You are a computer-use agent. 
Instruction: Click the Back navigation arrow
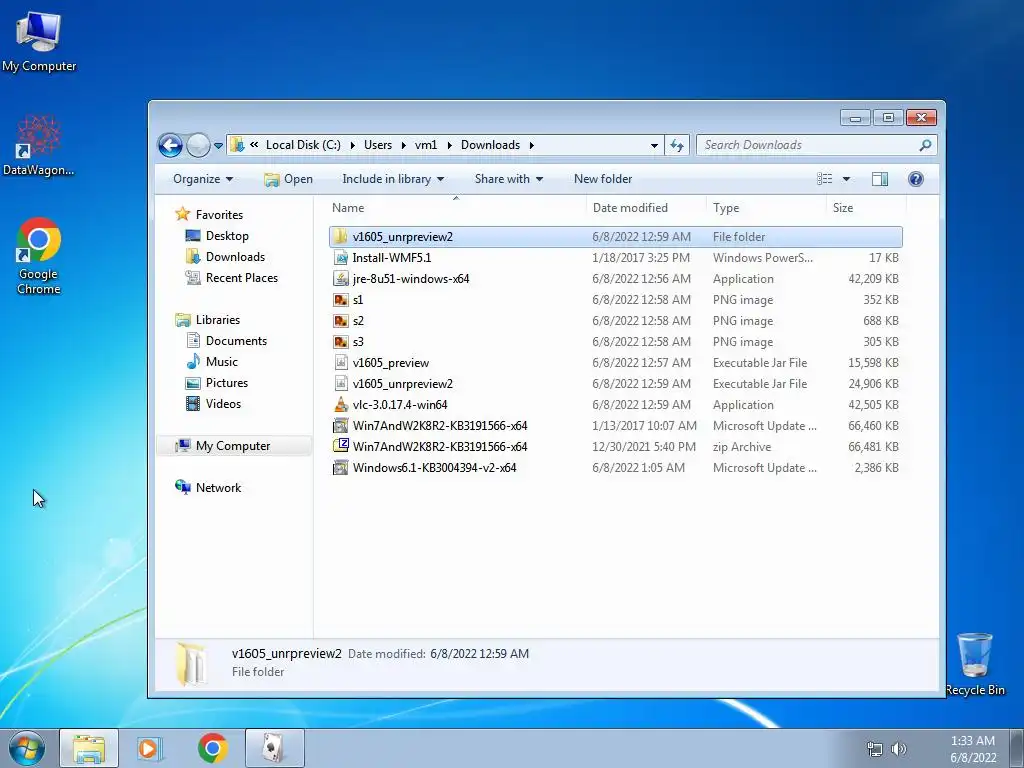(x=170, y=145)
